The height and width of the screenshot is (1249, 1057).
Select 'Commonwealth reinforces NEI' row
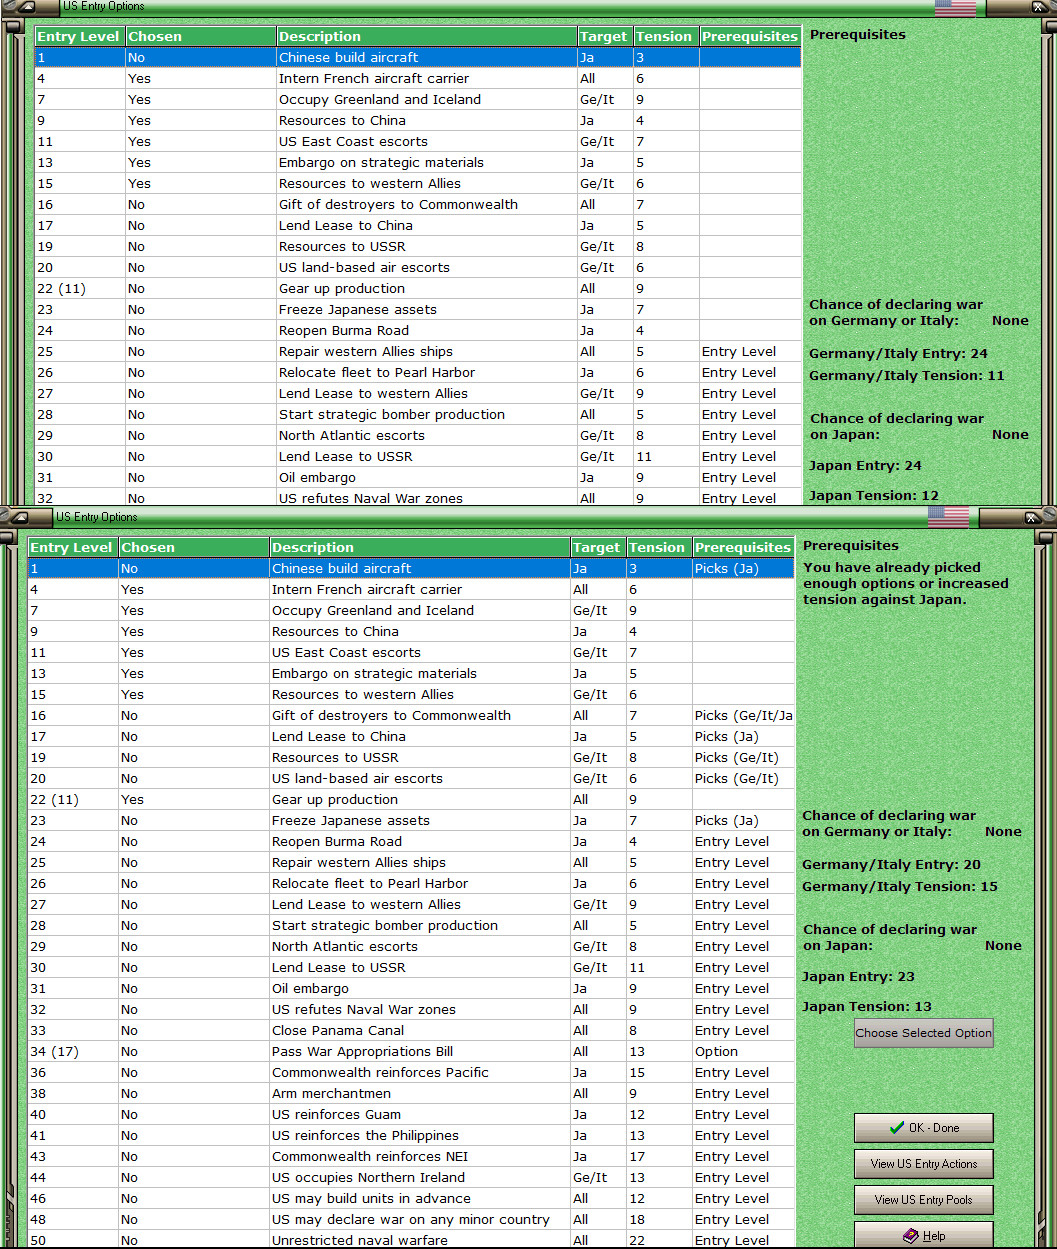tap(411, 1156)
